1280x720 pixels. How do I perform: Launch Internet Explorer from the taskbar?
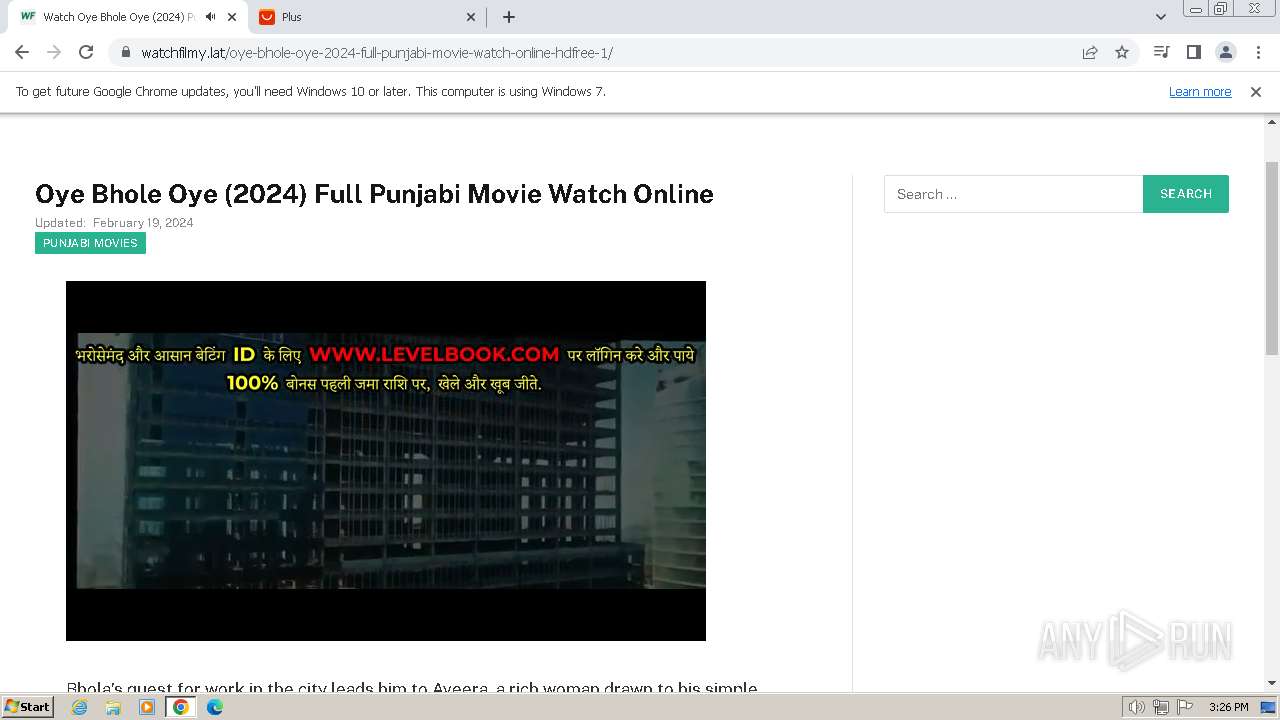tap(80, 707)
